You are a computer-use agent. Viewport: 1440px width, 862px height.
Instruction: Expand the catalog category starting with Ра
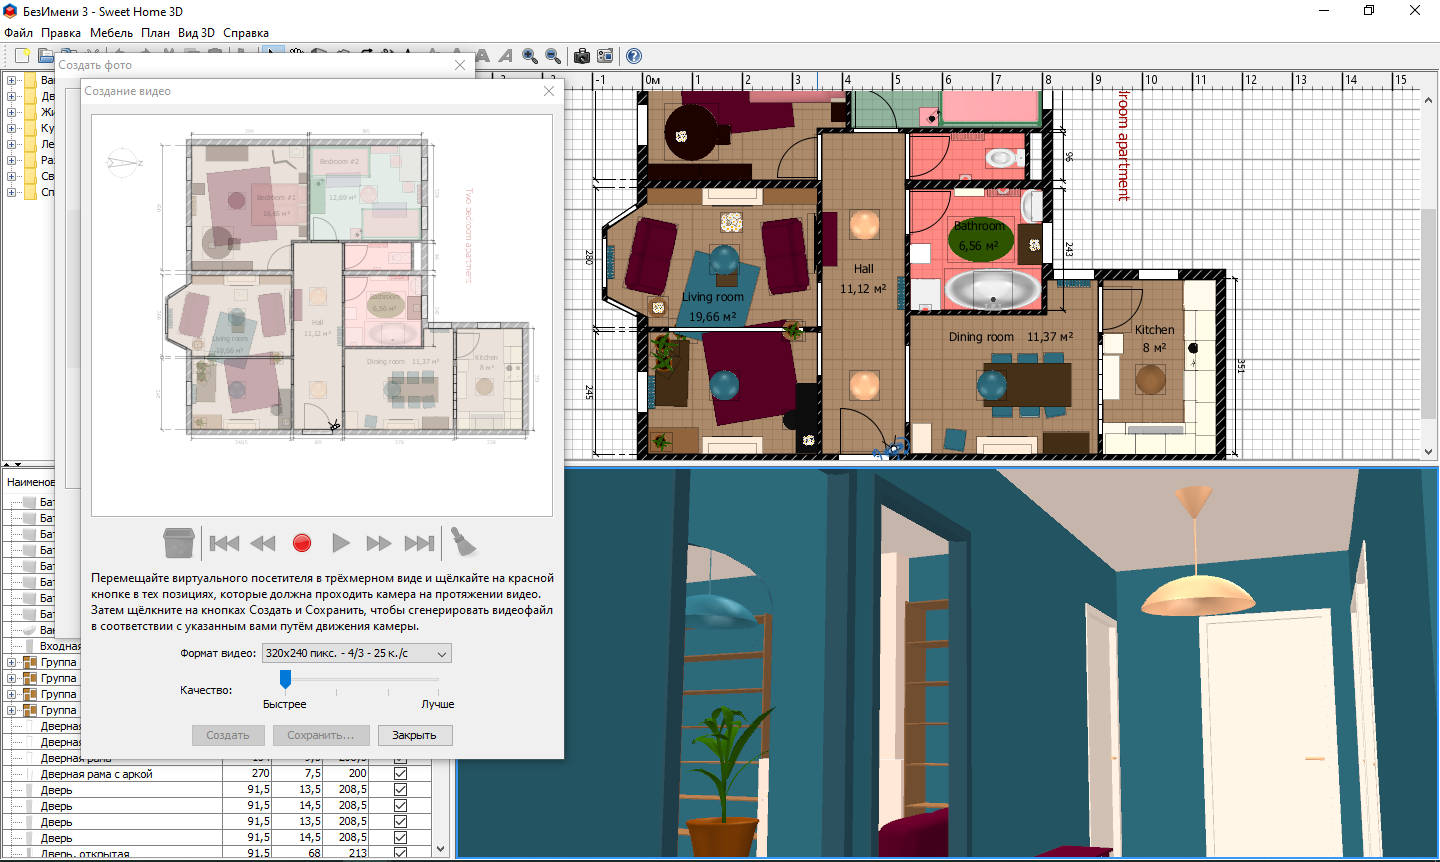click(11, 160)
